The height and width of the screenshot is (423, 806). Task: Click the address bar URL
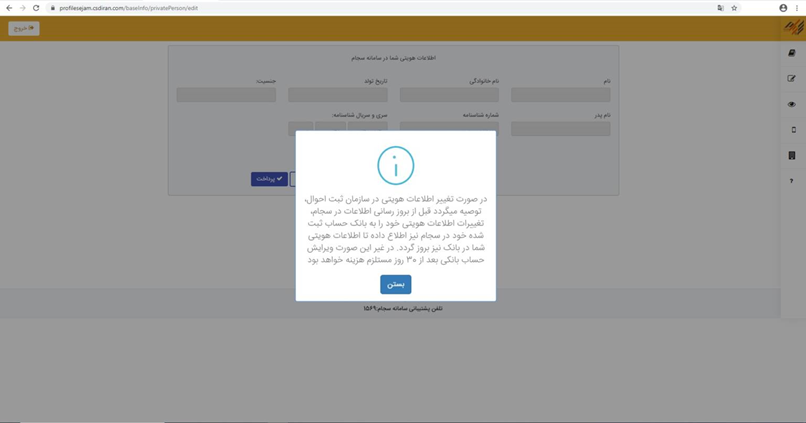pyautogui.click(x=129, y=8)
